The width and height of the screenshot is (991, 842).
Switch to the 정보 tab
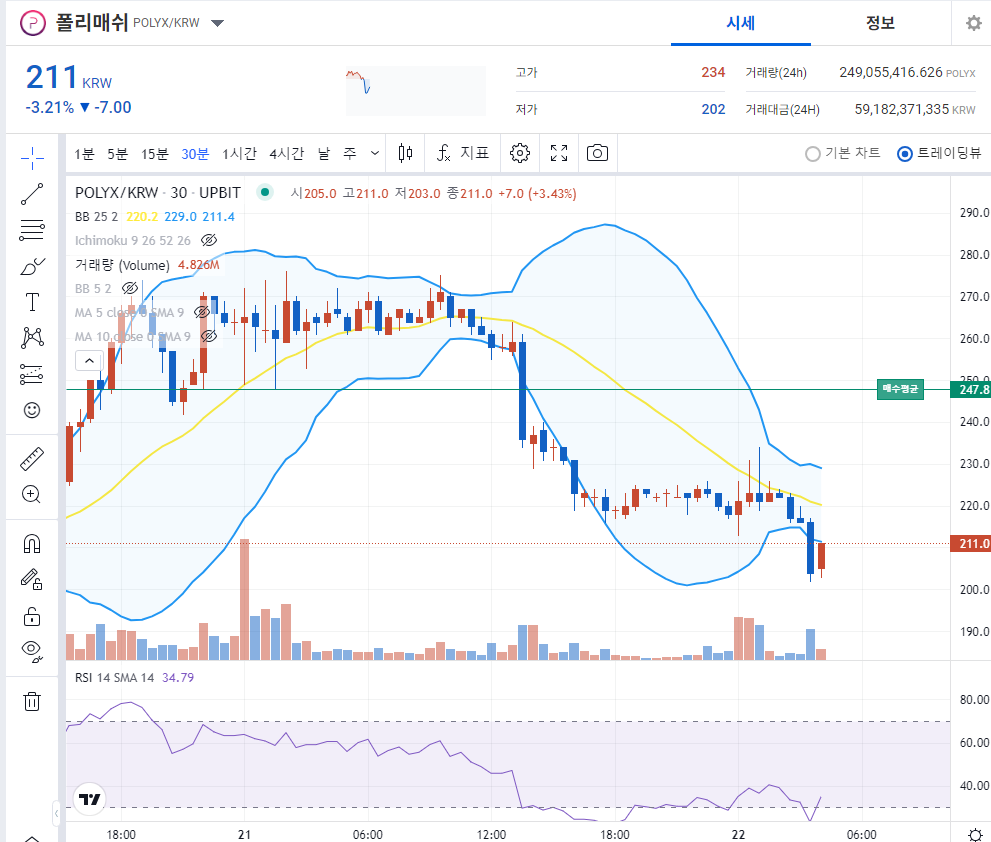click(x=880, y=23)
